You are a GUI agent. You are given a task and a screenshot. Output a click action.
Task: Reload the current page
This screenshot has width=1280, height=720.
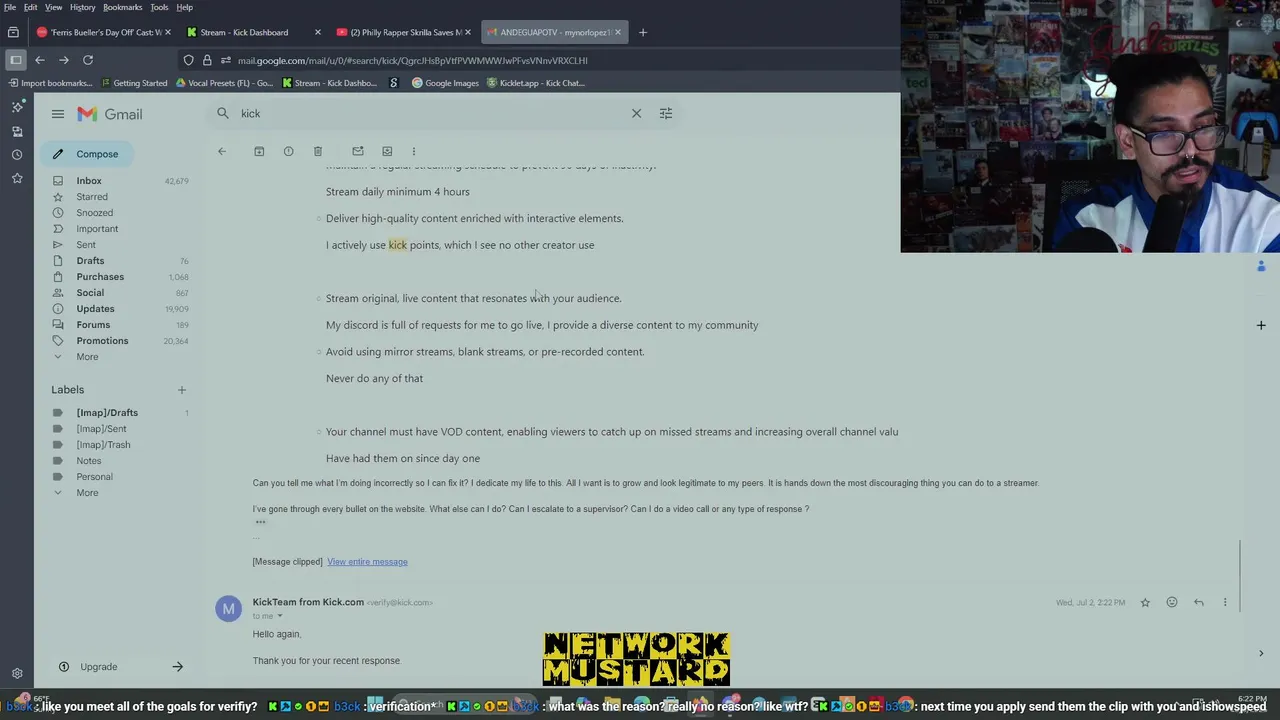point(88,60)
